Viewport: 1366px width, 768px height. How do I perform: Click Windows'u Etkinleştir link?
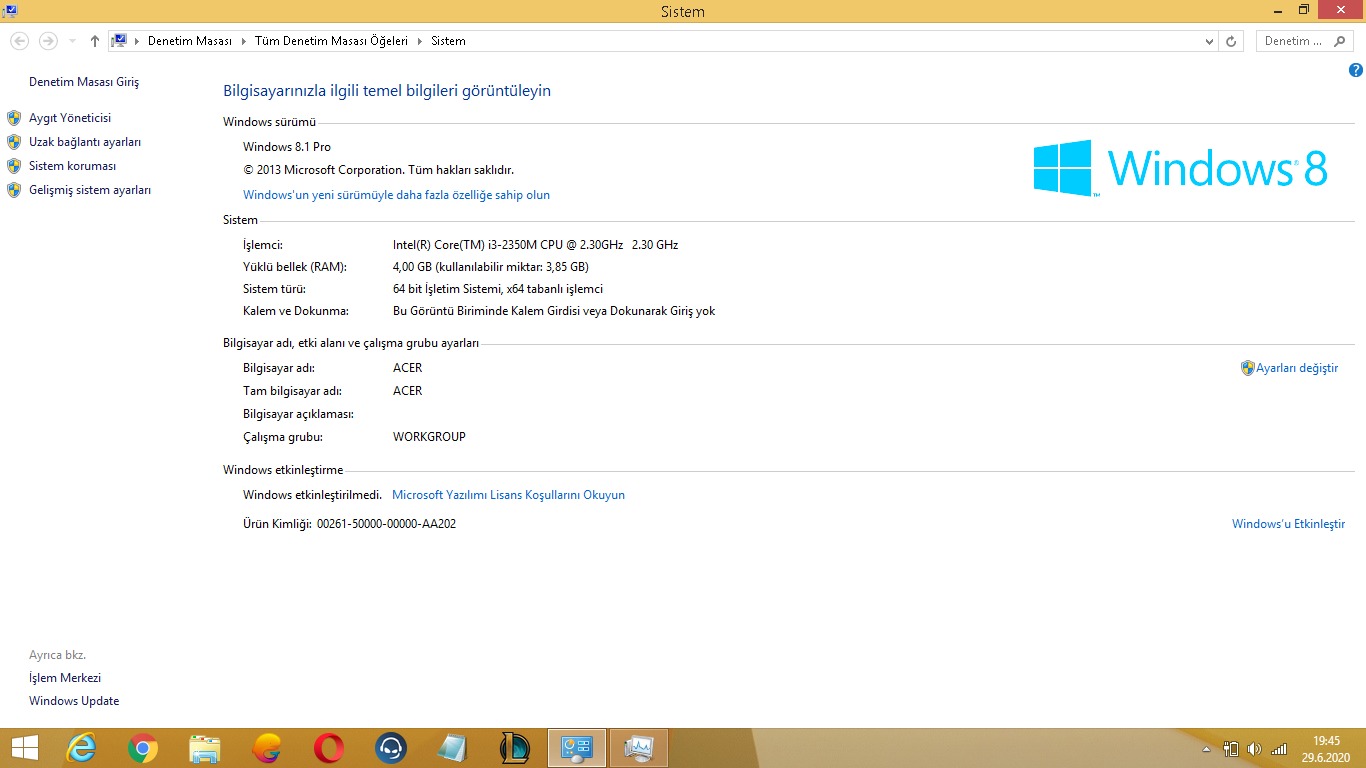pos(1288,524)
